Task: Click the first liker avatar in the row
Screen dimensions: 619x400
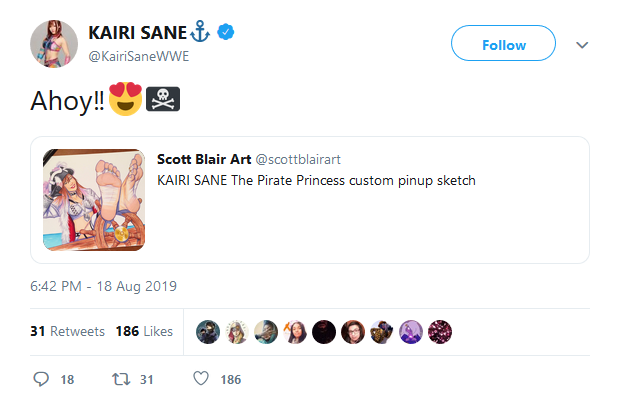Action: click(208, 331)
